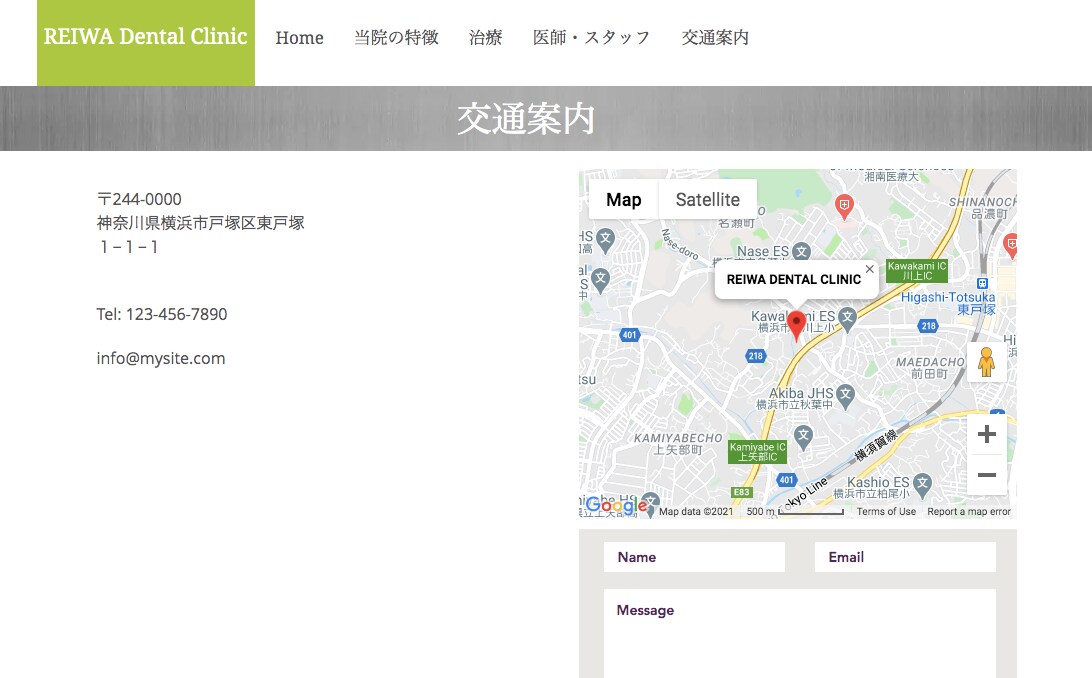Click the address 神奈川県横浜市戸塚区東戸塚
Screen dimensions: 1092x678
tap(201, 223)
